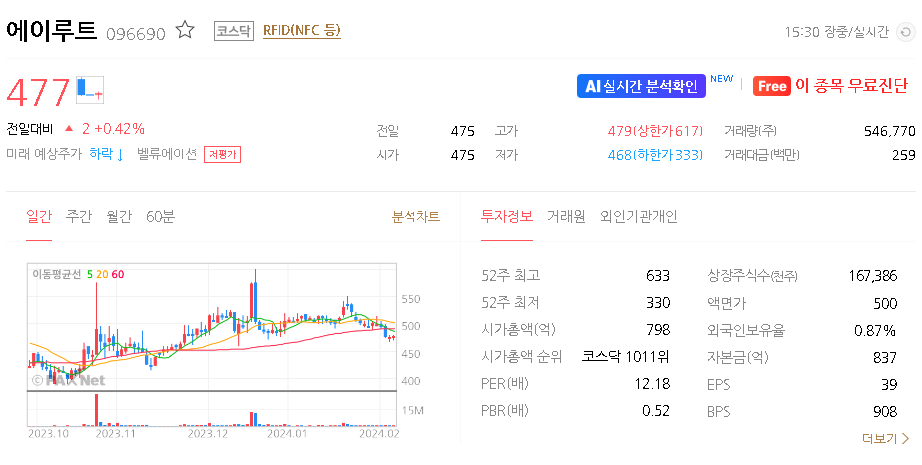Click 시가총액(억) value 798

point(658,330)
